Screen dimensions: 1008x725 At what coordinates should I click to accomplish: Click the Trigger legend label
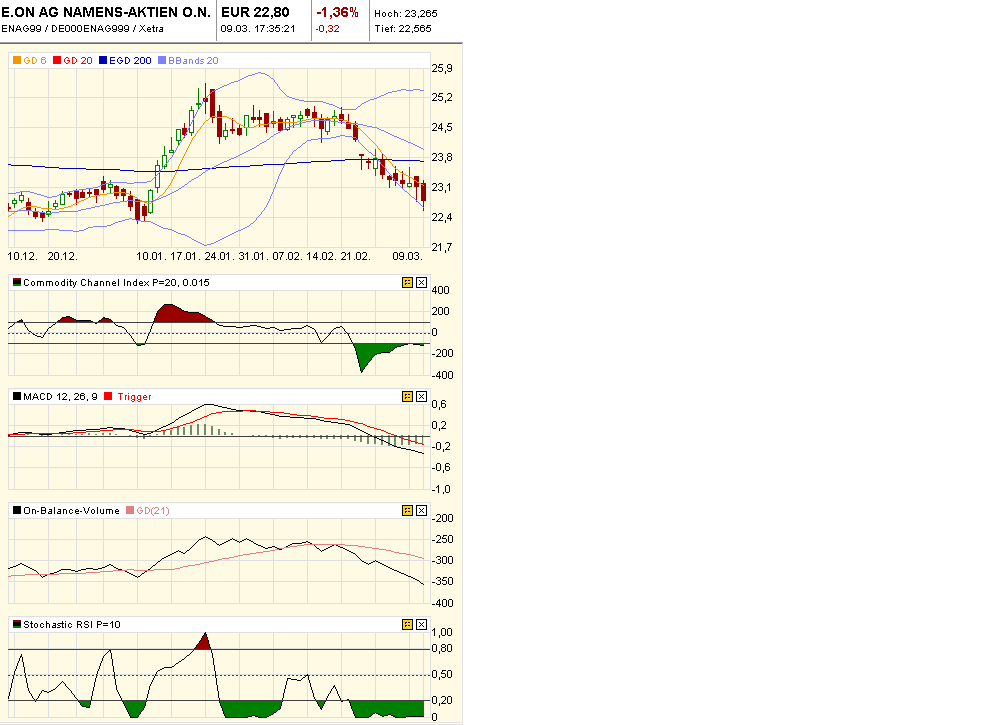coord(134,397)
